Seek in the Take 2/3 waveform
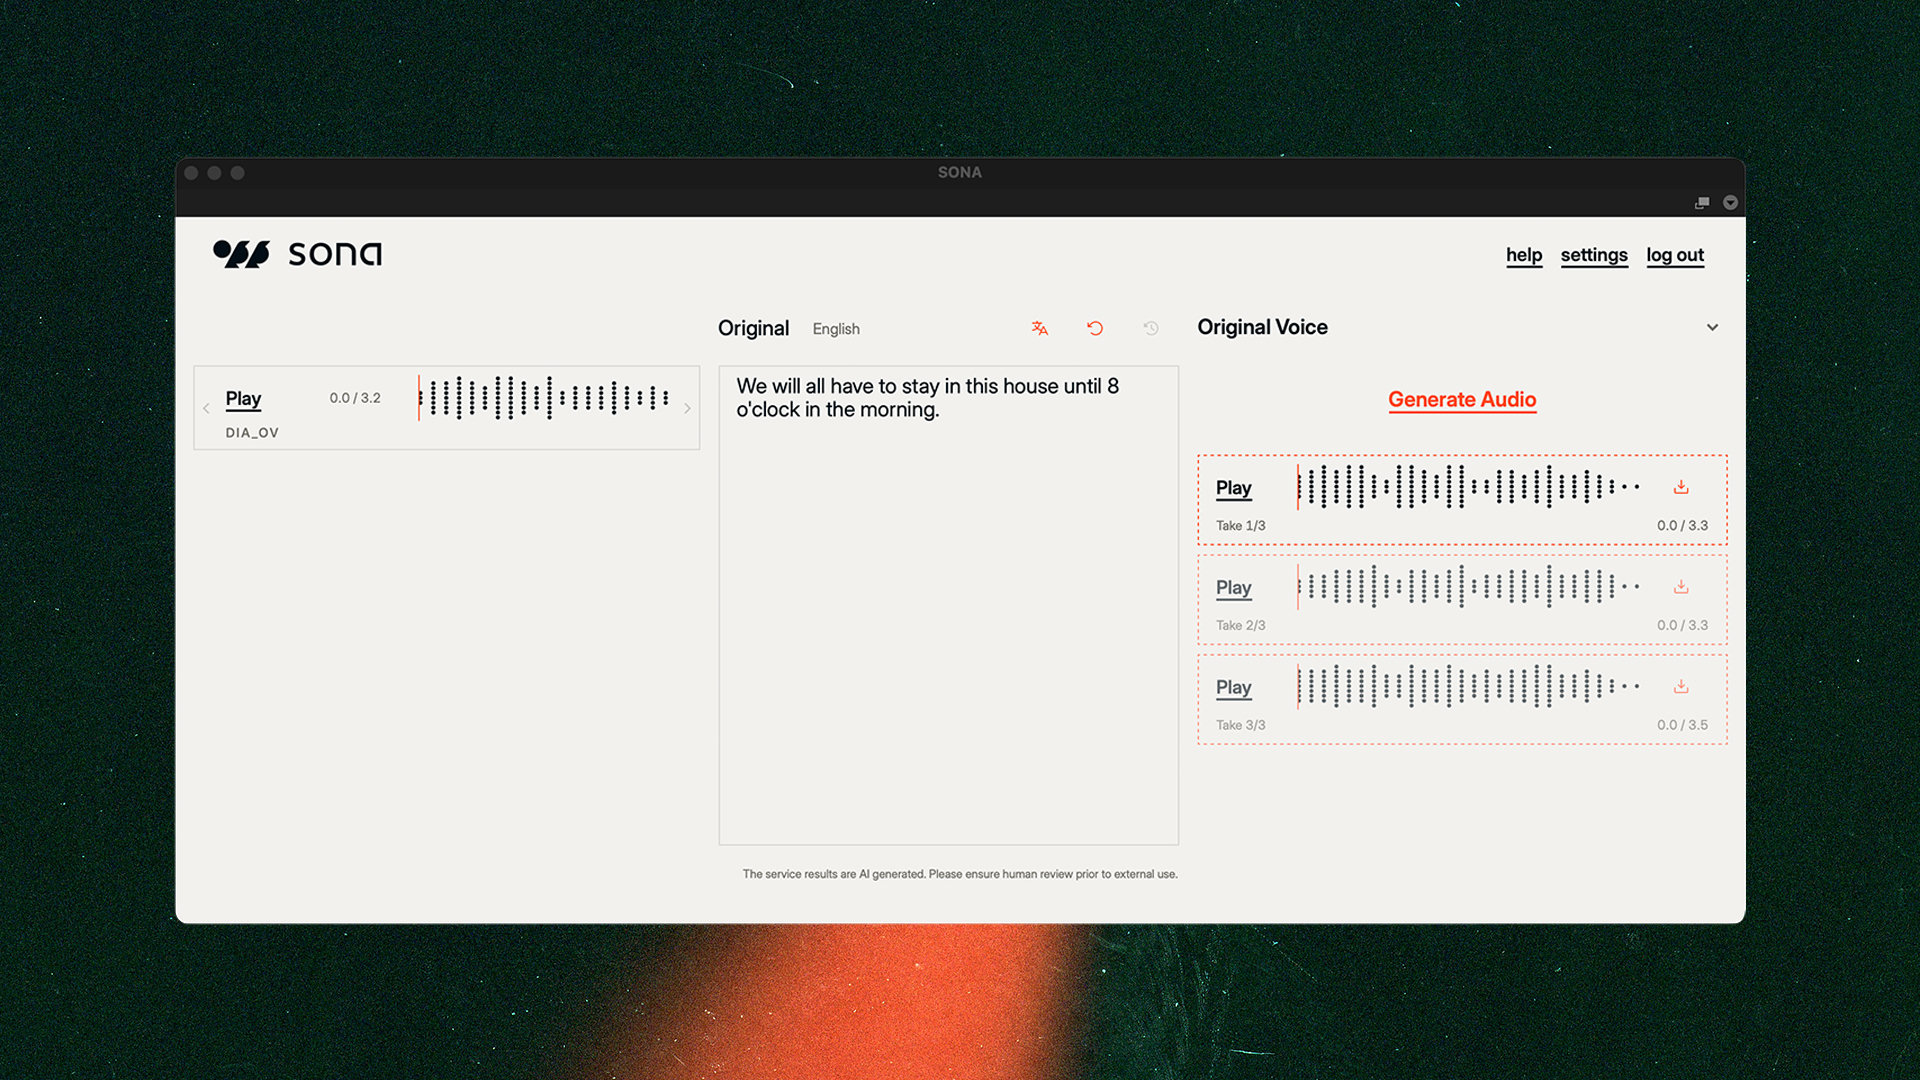This screenshot has height=1080, width=1920. (x=1468, y=587)
